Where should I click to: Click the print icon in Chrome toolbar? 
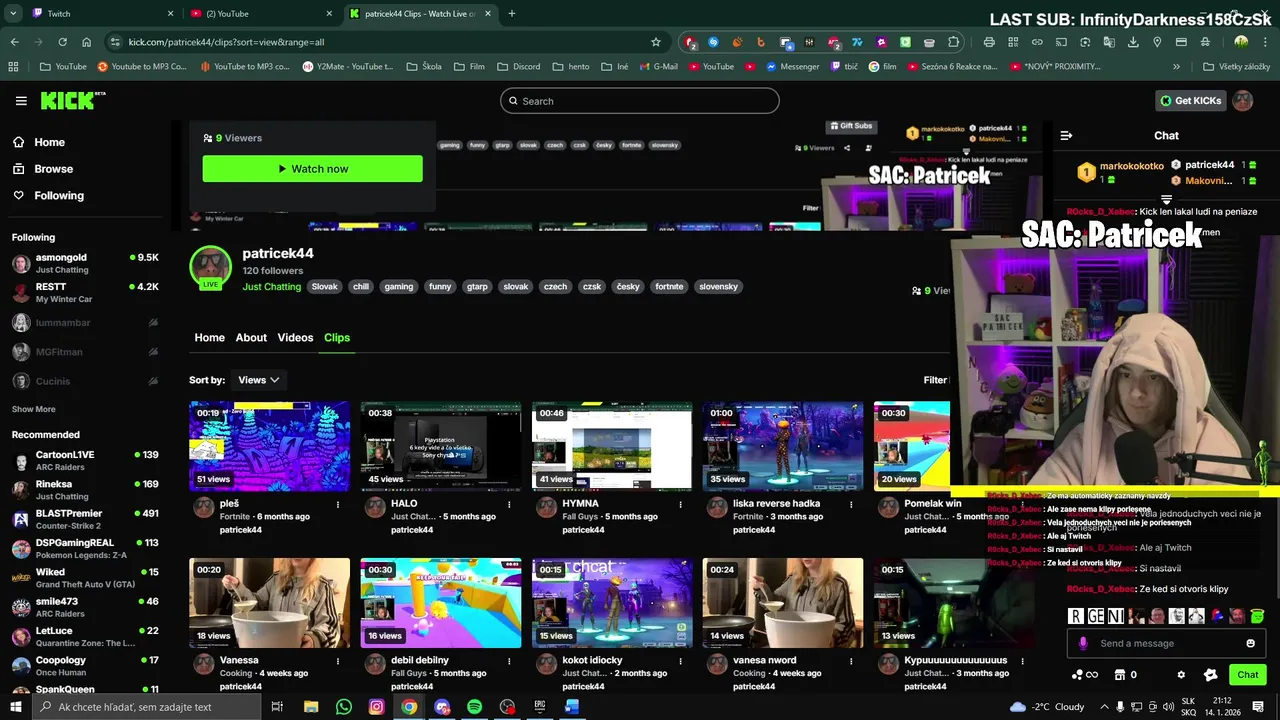pos(989,42)
